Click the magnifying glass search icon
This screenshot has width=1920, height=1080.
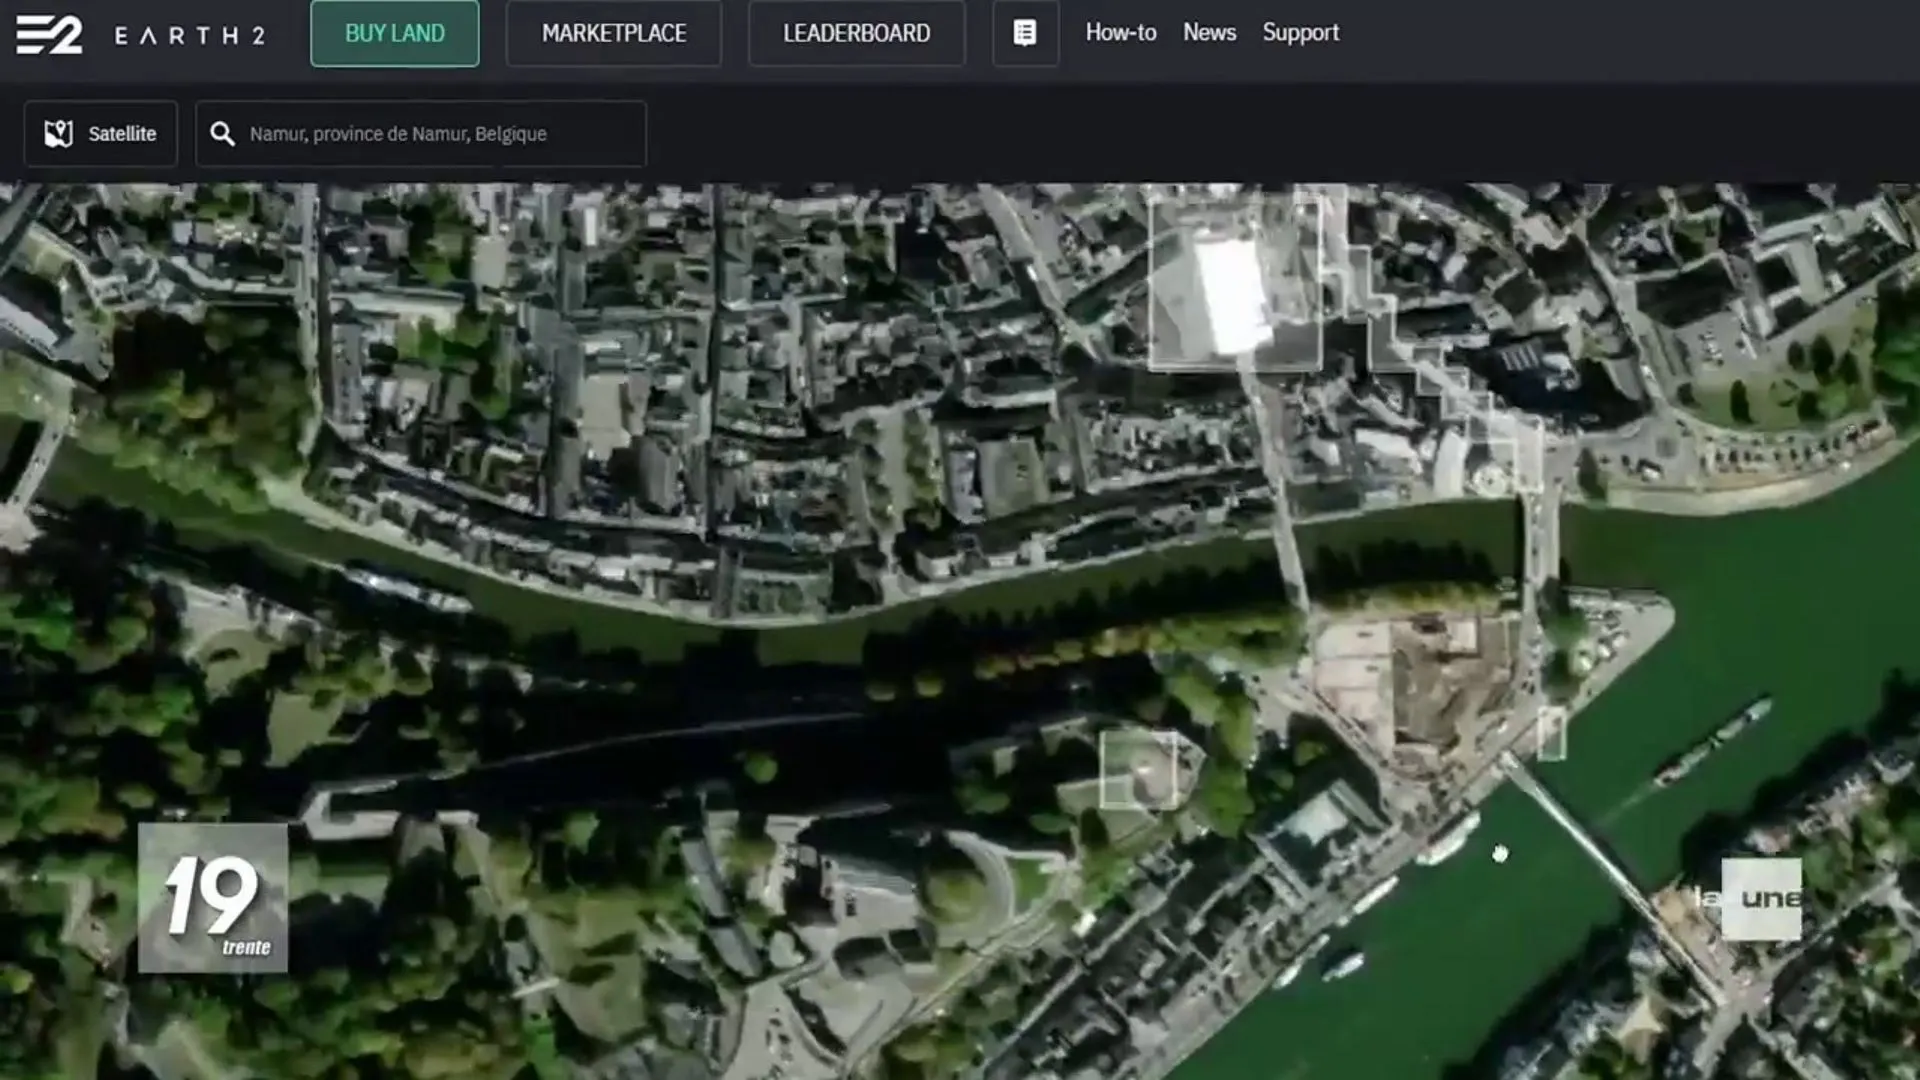pyautogui.click(x=222, y=134)
